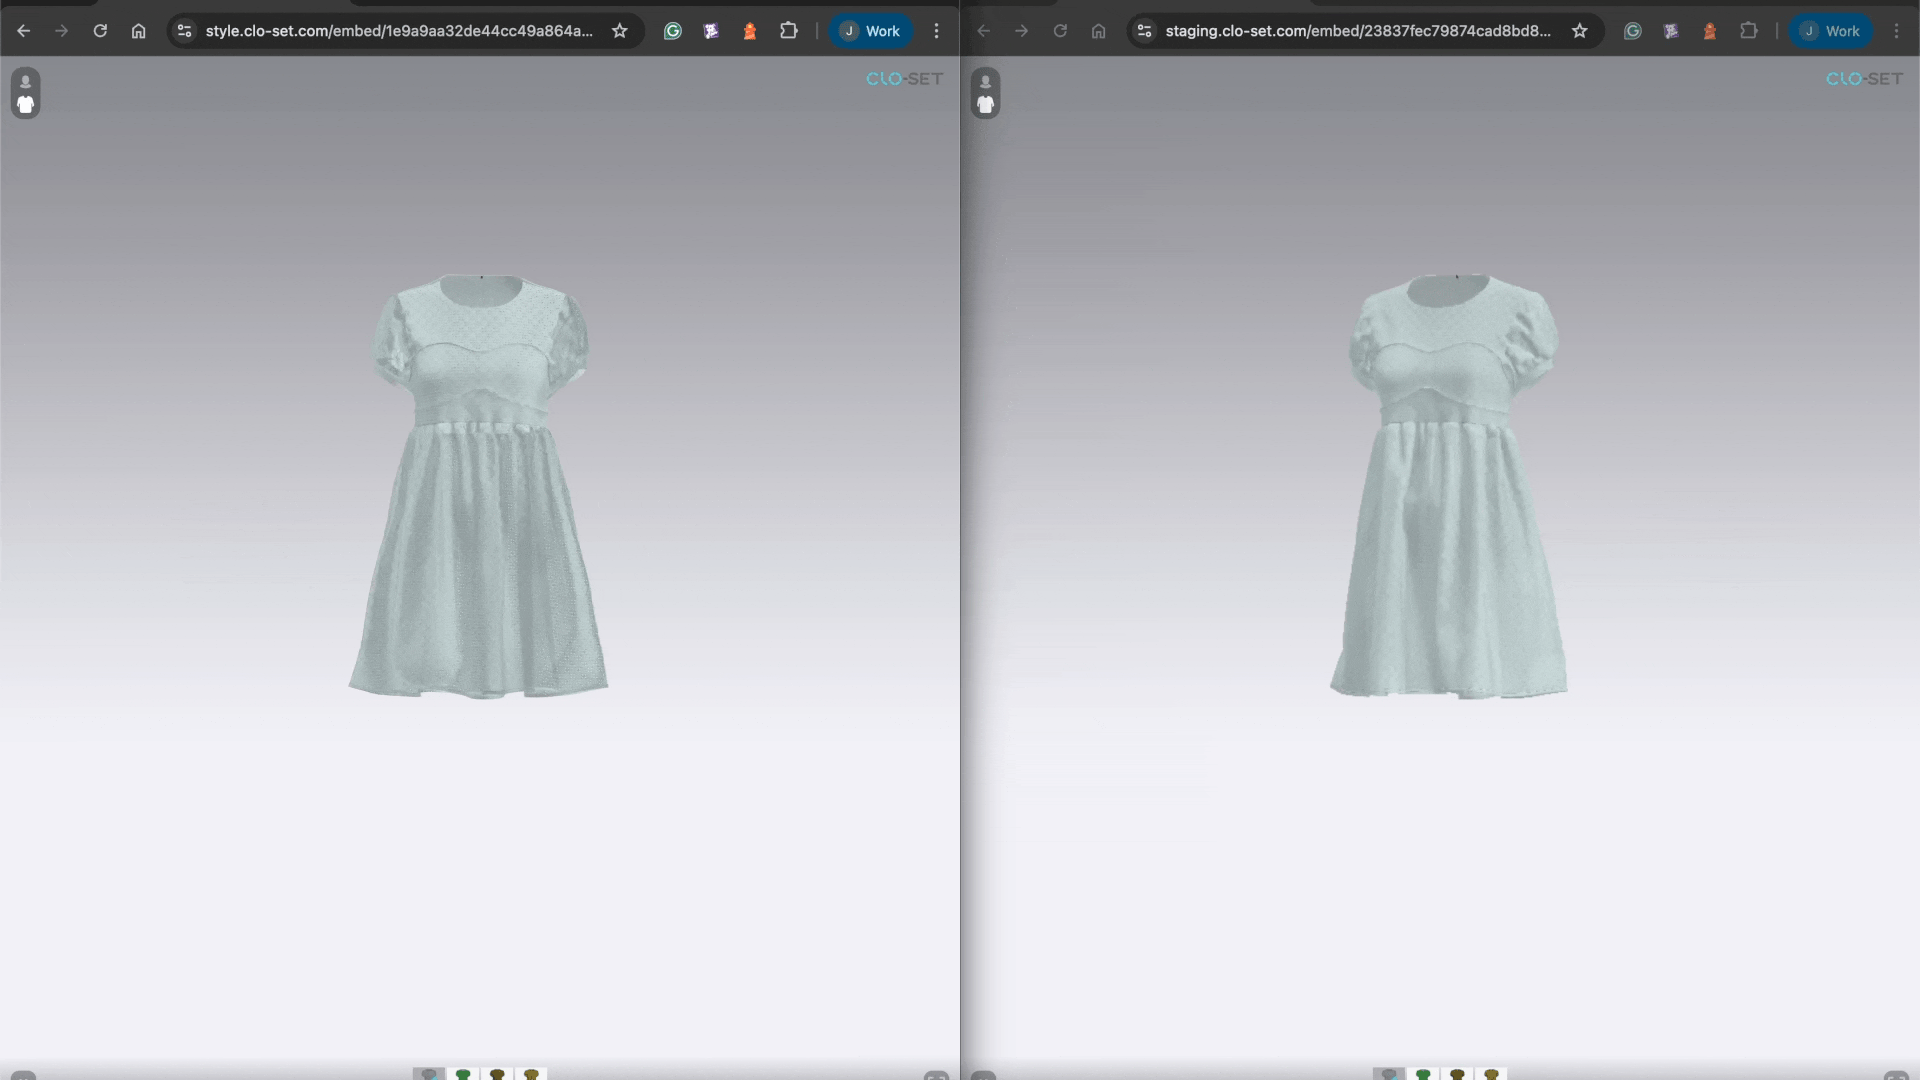
Task: View site information for style.clo-set.com
Action: click(x=184, y=31)
